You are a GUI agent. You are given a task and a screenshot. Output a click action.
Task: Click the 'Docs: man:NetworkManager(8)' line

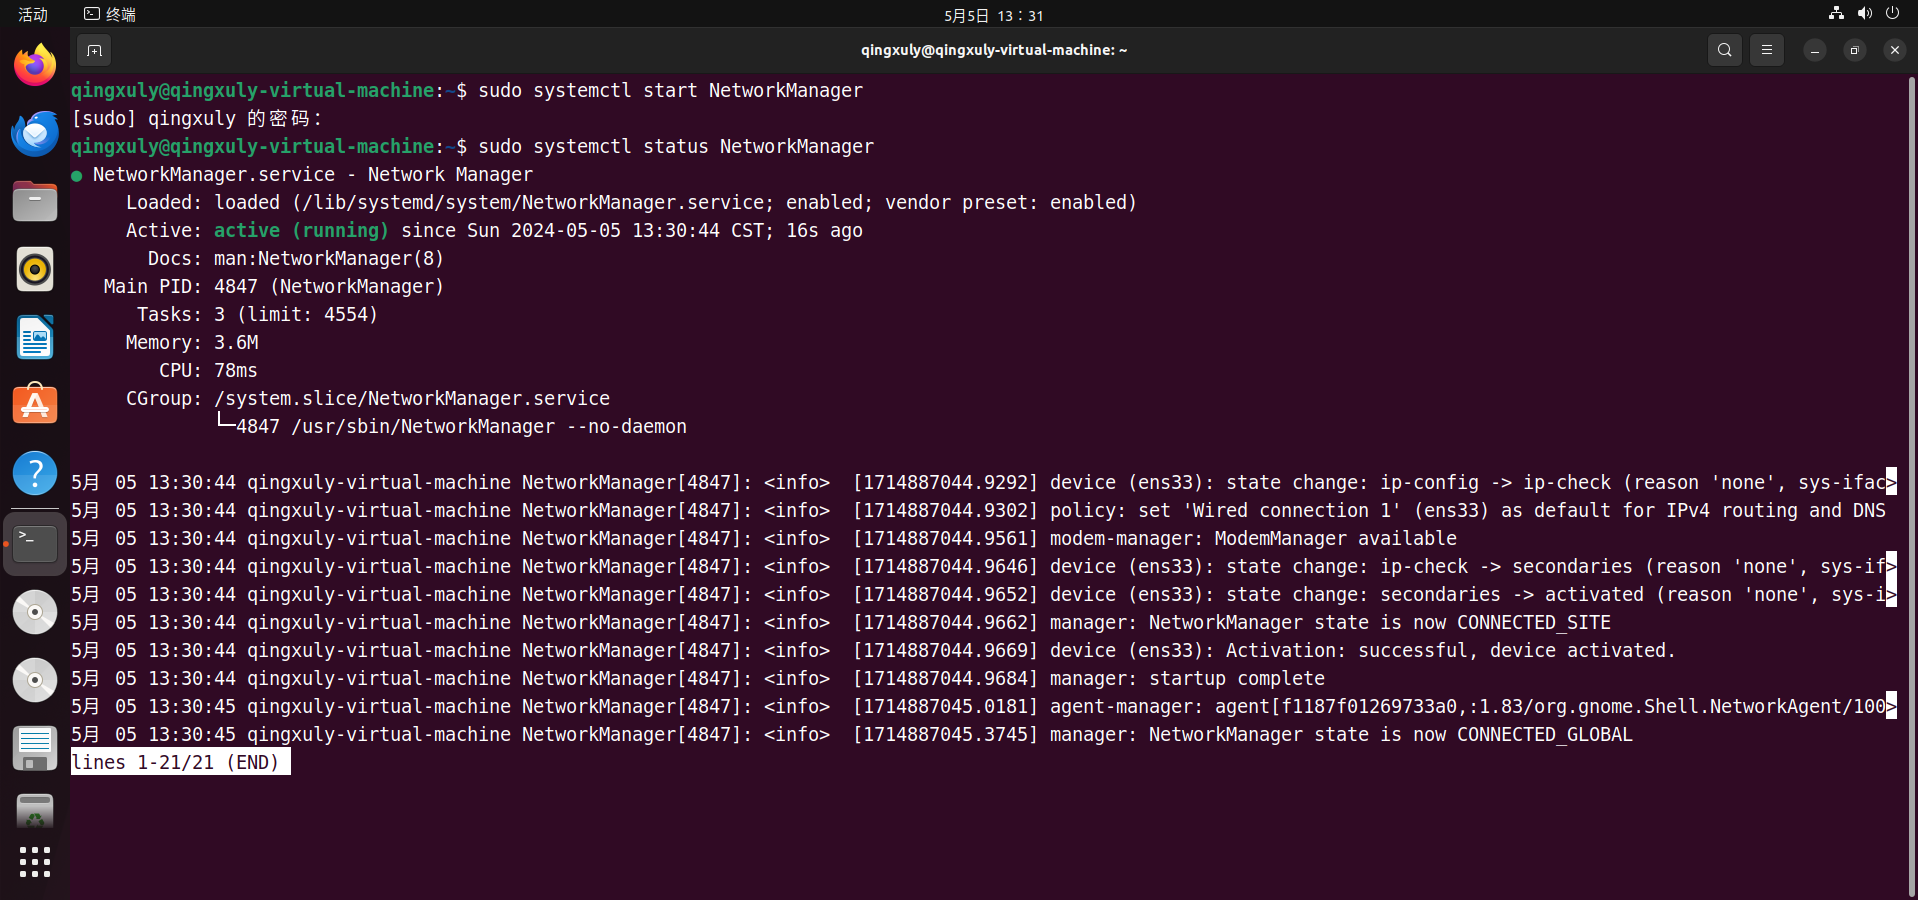pyautogui.click(x=295, y=259)
